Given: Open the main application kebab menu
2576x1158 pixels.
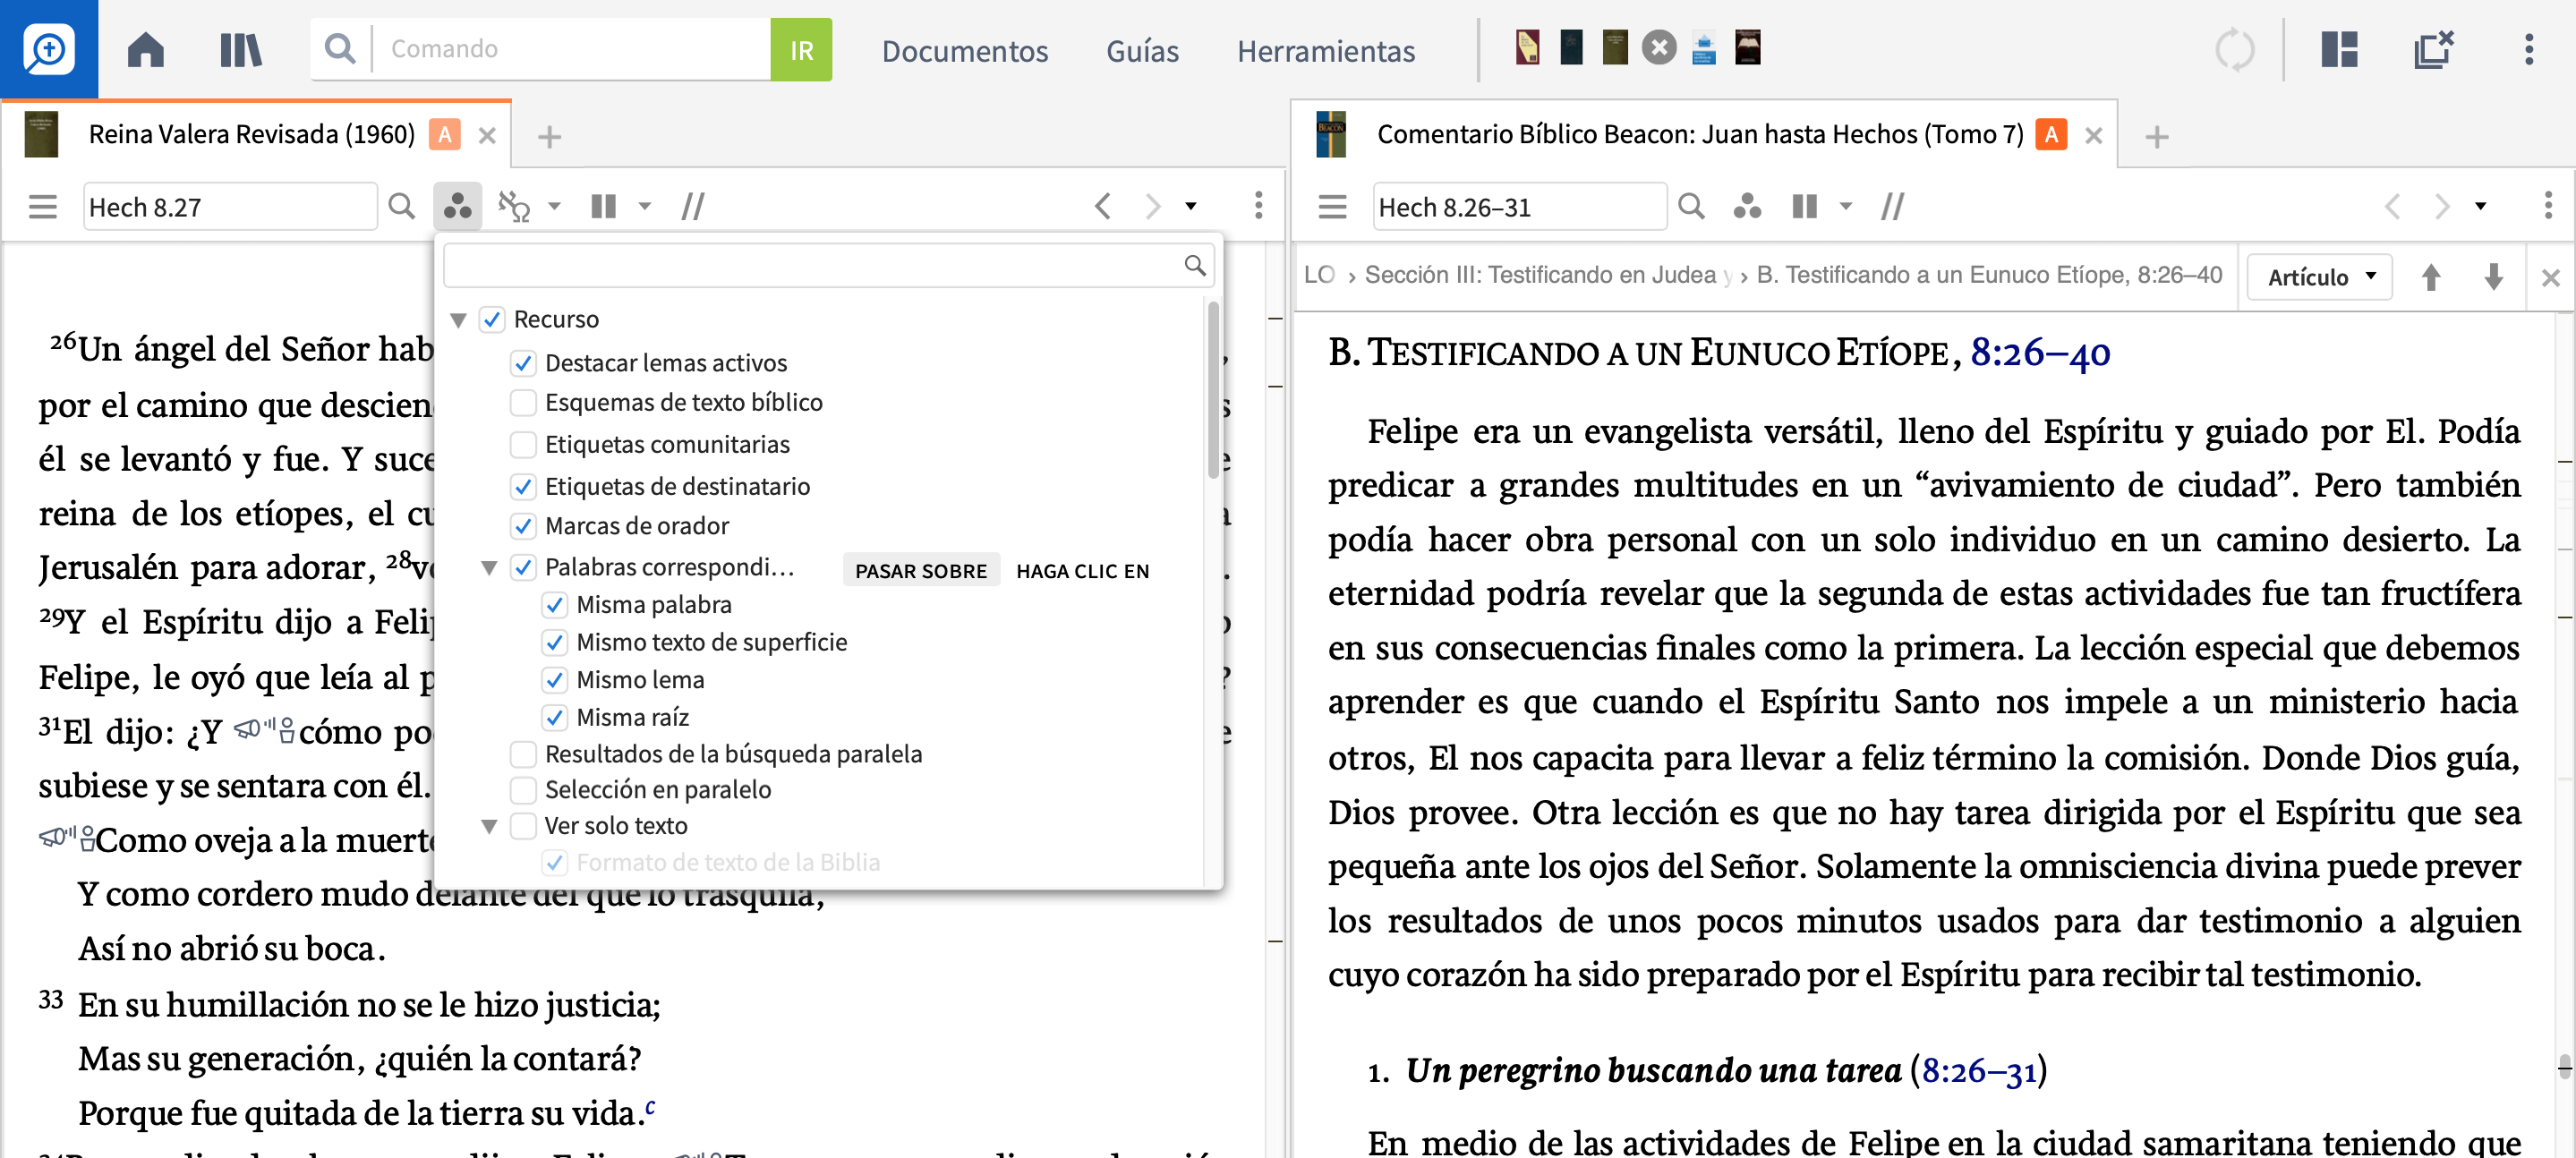Looking at the screenshot, I should click(x=2529, y=49).
